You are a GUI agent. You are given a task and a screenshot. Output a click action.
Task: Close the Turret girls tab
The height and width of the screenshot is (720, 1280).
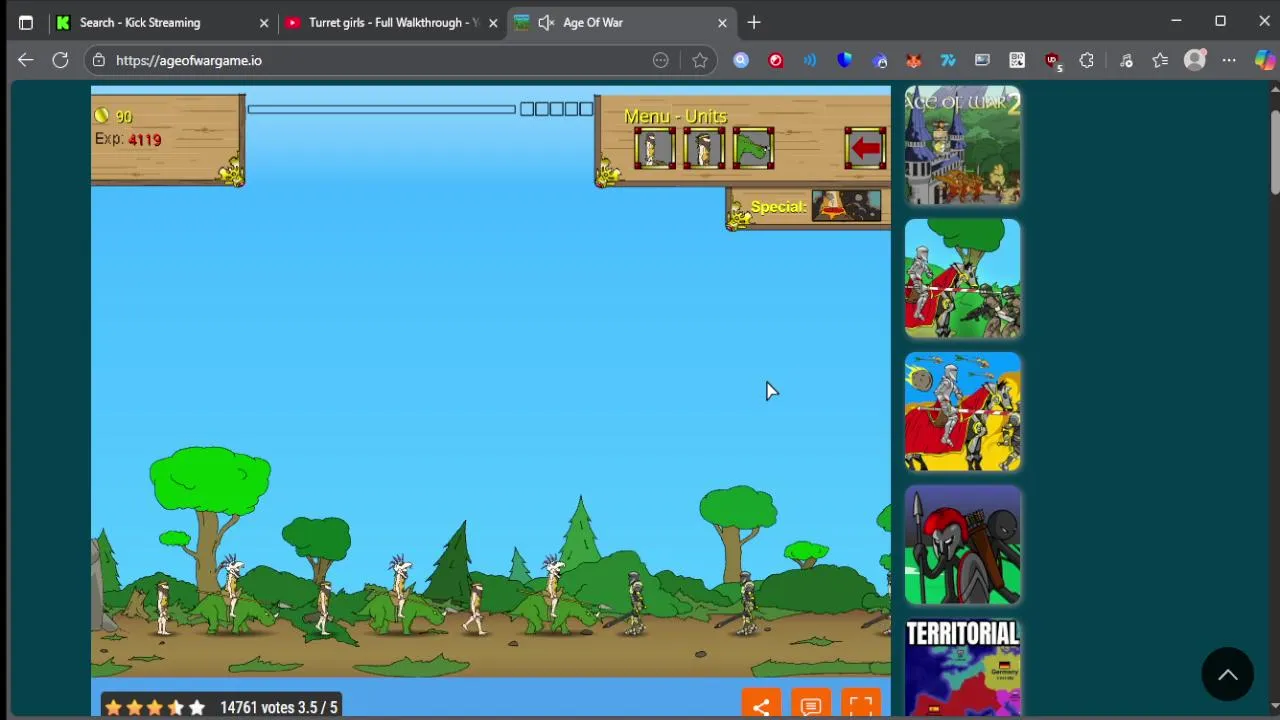(x=492, y=22)
